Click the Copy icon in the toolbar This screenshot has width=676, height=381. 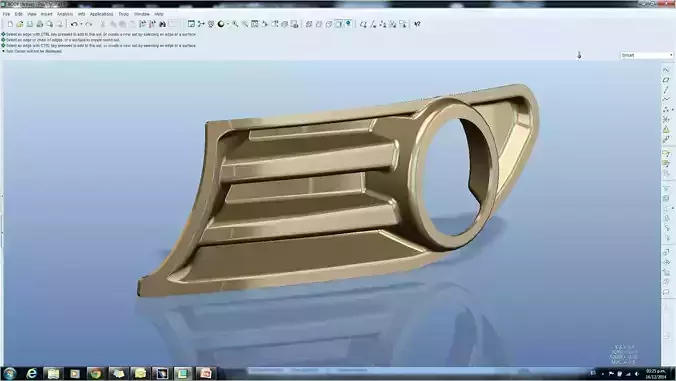coord(113,24)
